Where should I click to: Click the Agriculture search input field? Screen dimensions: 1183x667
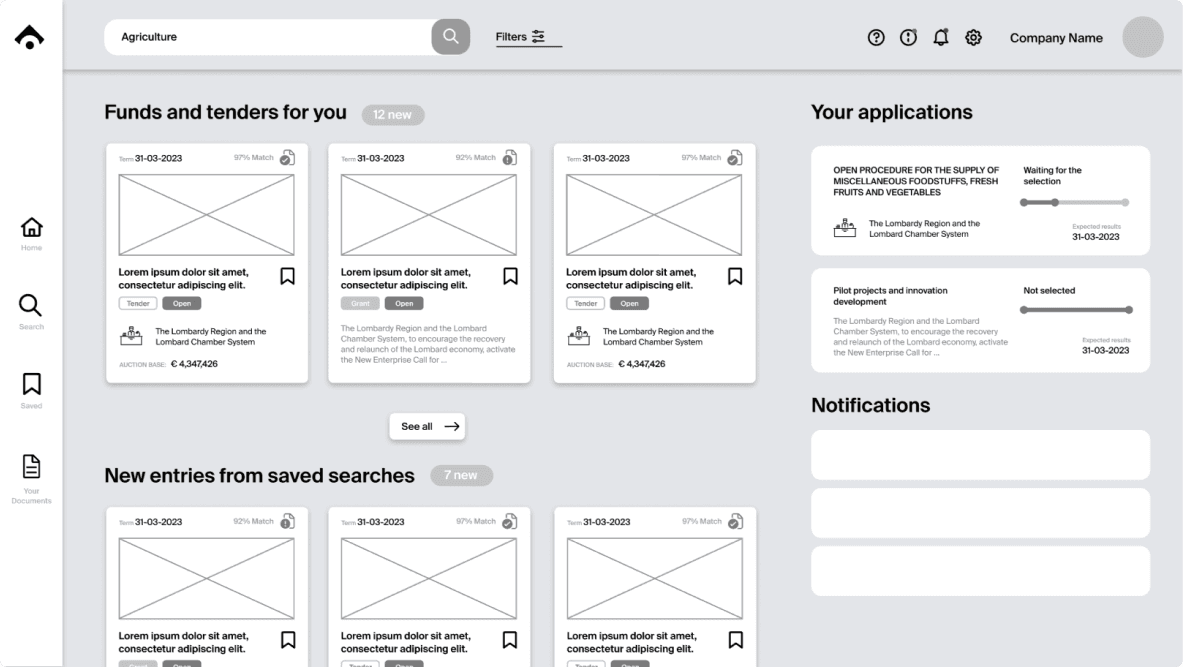270,38
